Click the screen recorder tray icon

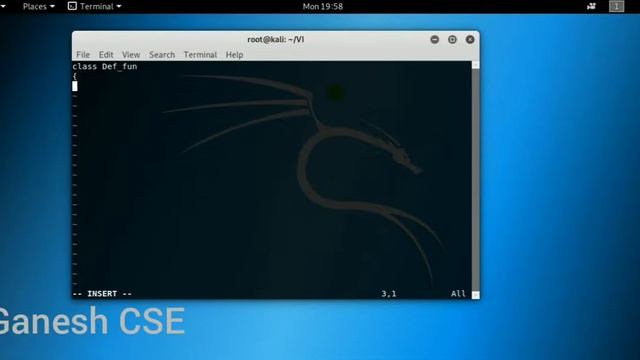tap(591, 7)
